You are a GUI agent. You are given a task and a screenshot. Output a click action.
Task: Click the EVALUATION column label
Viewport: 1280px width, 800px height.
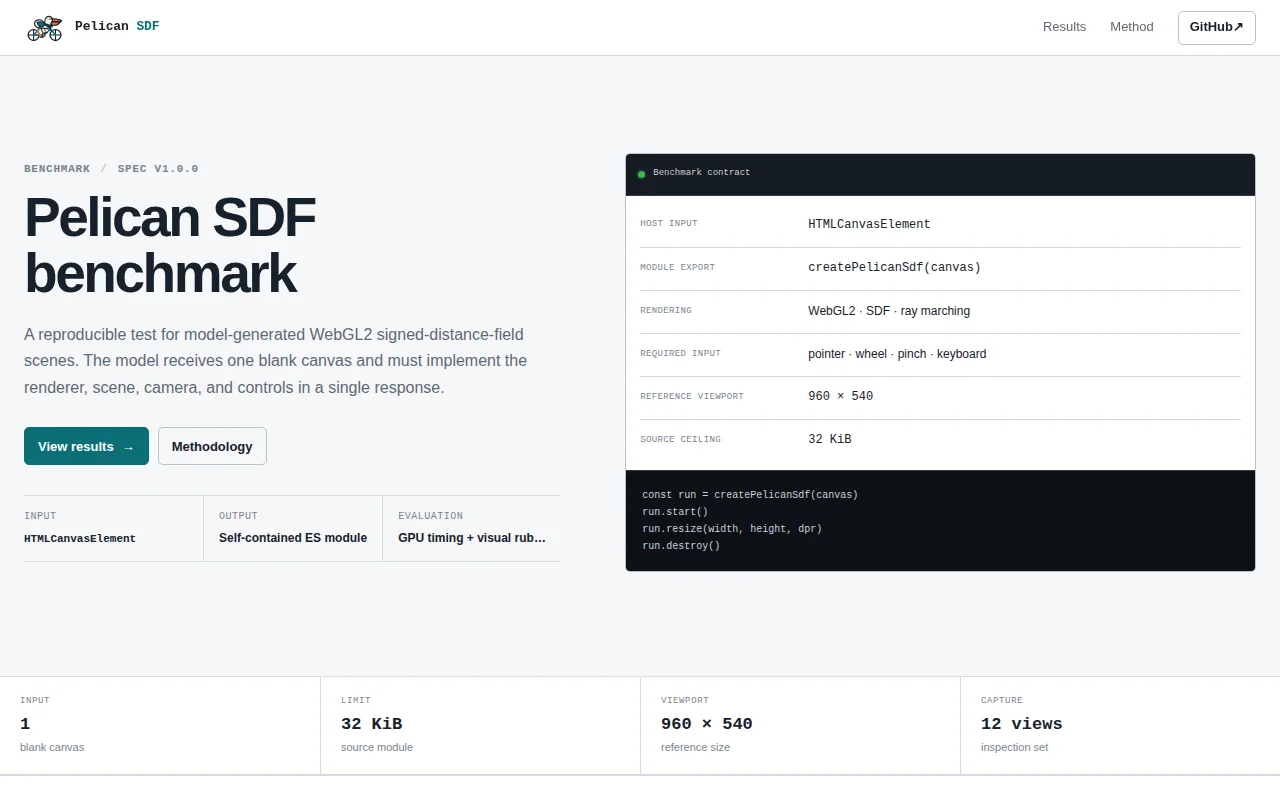tap(430, 516)
